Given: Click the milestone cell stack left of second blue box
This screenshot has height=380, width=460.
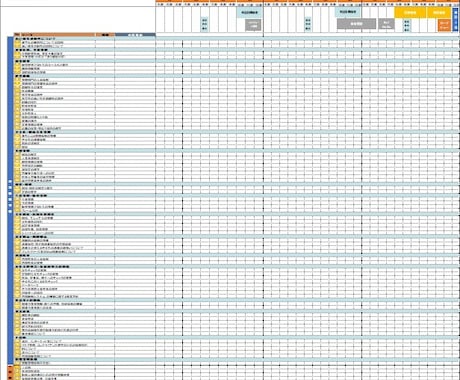Looking at the screenshot, I should point(308,24).
